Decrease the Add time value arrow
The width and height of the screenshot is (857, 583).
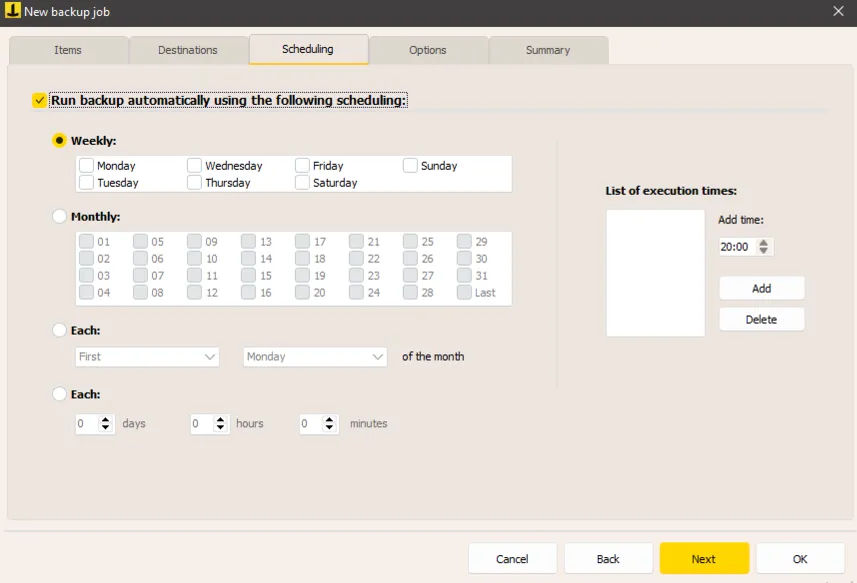pos(764,251)
